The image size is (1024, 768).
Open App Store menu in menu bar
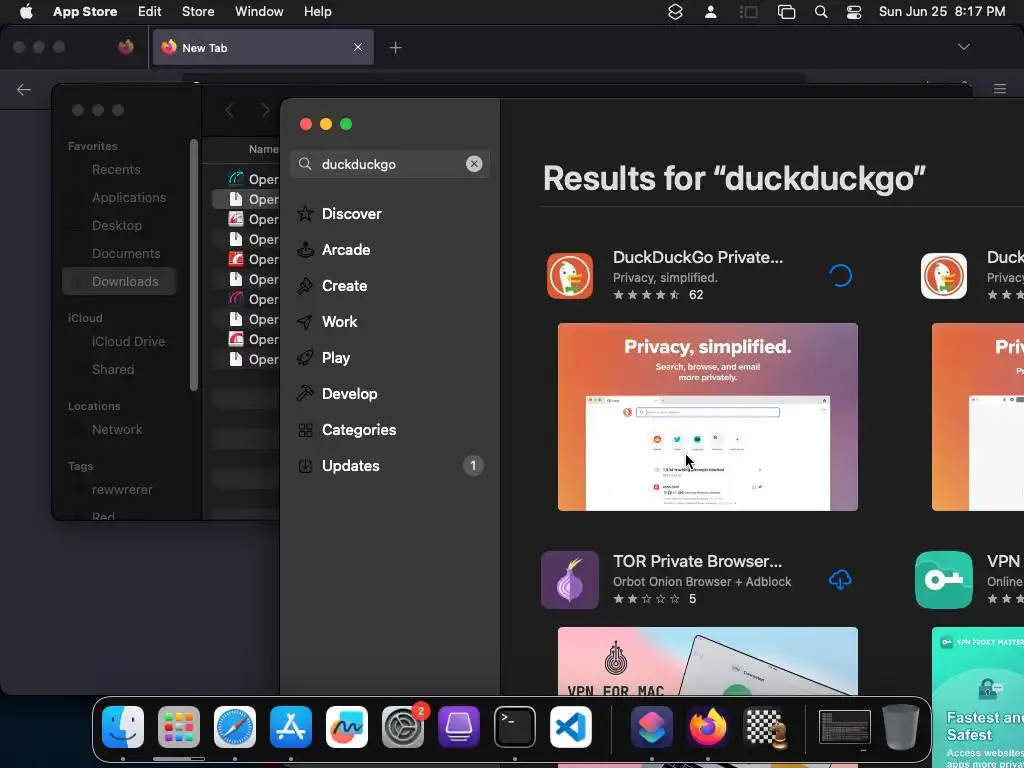(85, 11)
